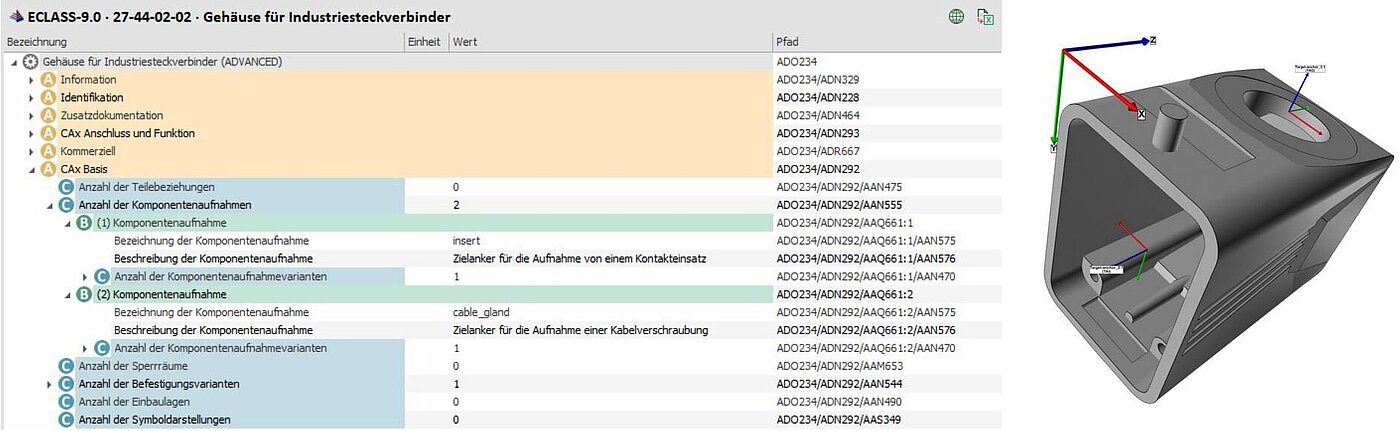Collapse the (1) Komponentenaufnahme branch
Viewport: 1400px width, 431px height.
click(x=68, y=224)
